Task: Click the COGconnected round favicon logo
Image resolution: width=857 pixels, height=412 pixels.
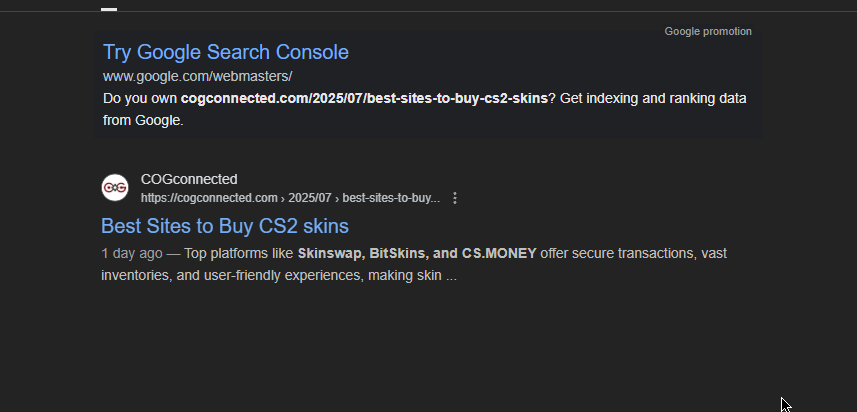Action: (115, 188)
